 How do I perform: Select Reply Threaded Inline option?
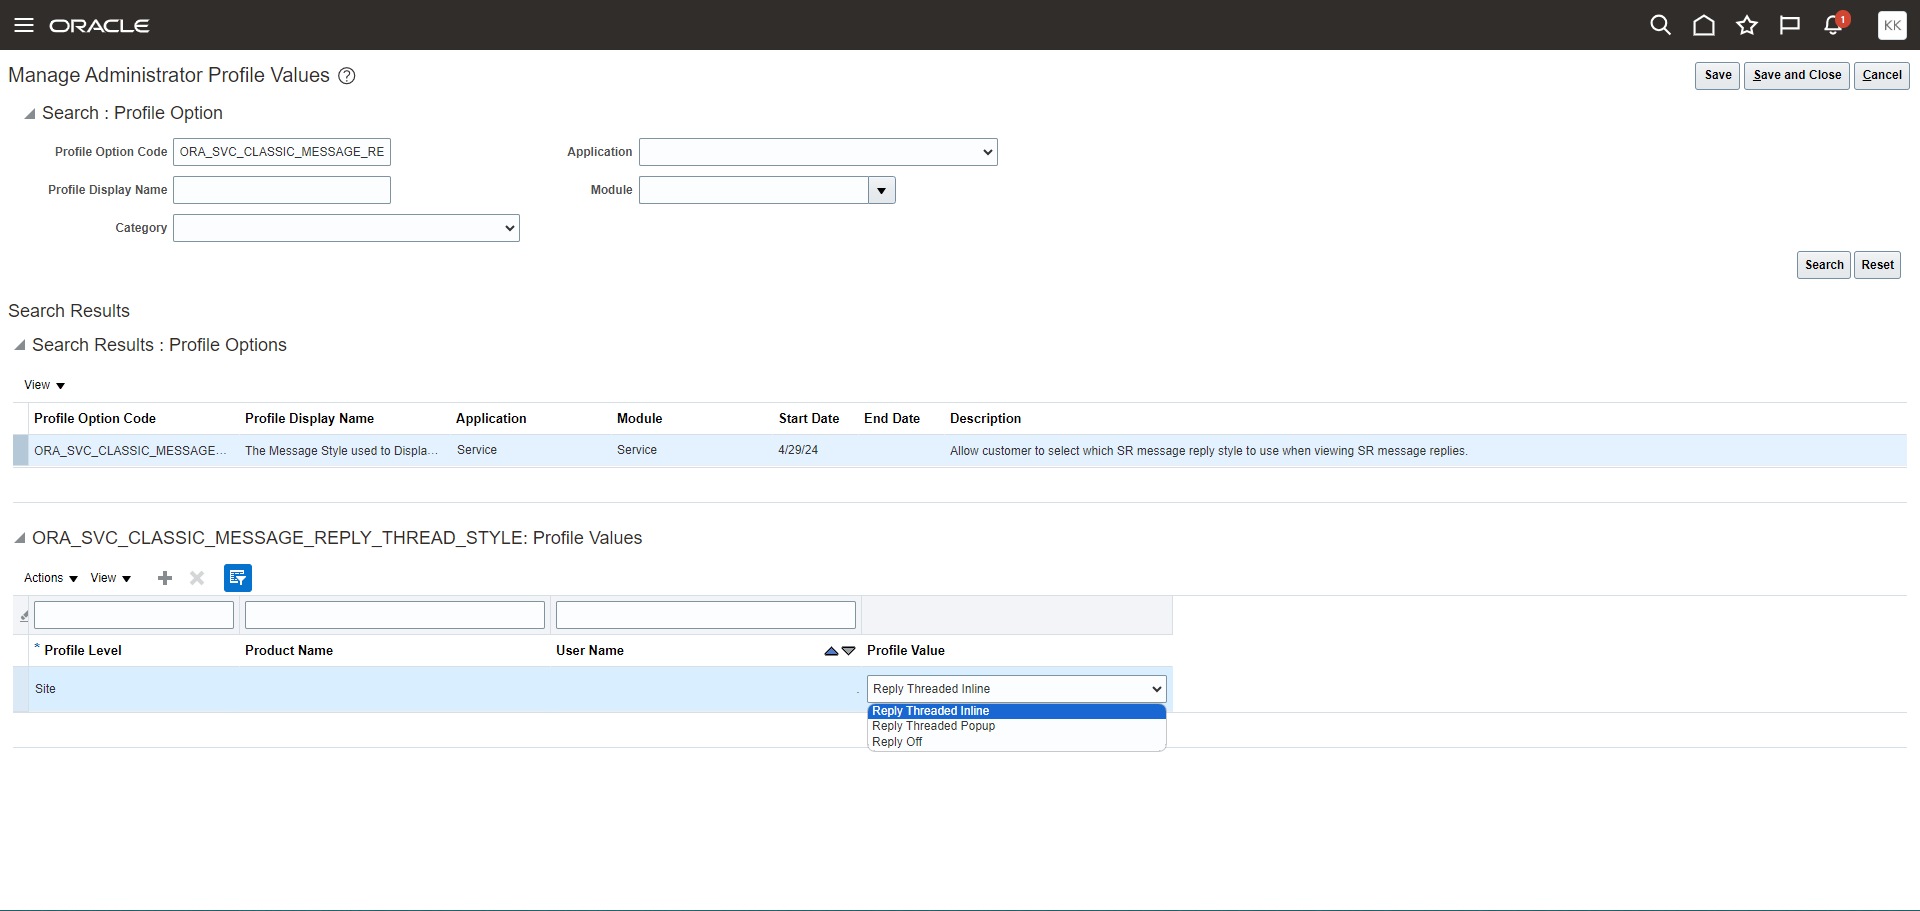click(x=1017, y=711)
